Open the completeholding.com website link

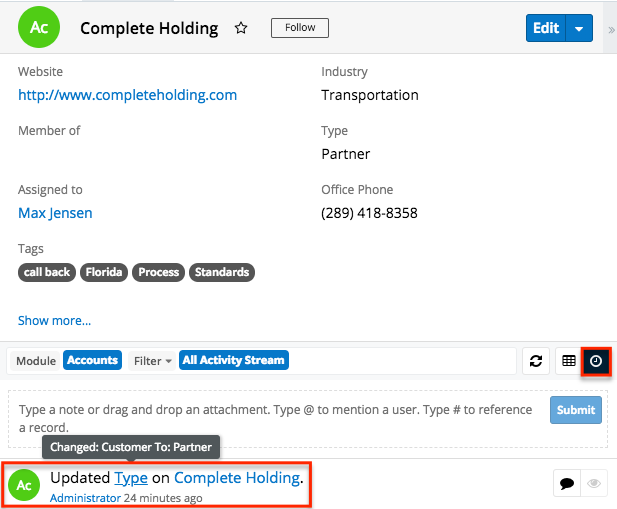[x=127, y=95]
